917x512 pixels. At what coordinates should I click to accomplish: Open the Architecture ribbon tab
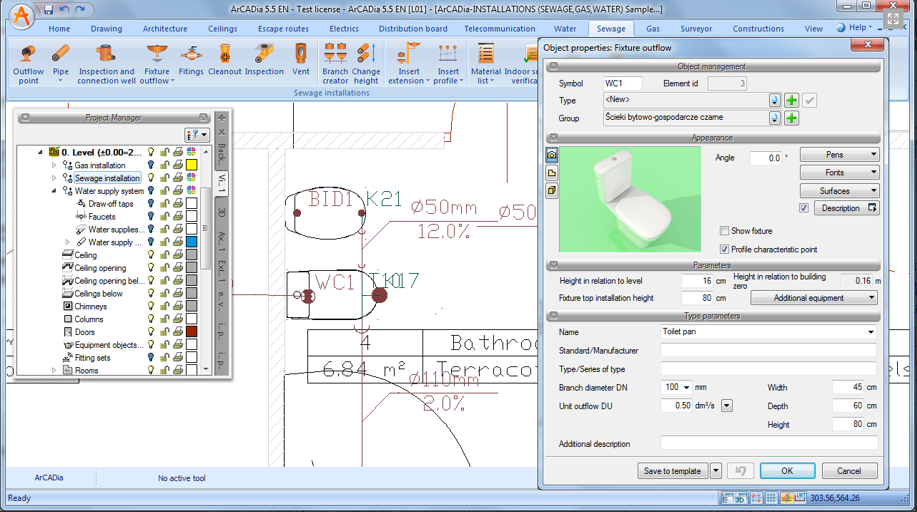click(x=165, y=29)
